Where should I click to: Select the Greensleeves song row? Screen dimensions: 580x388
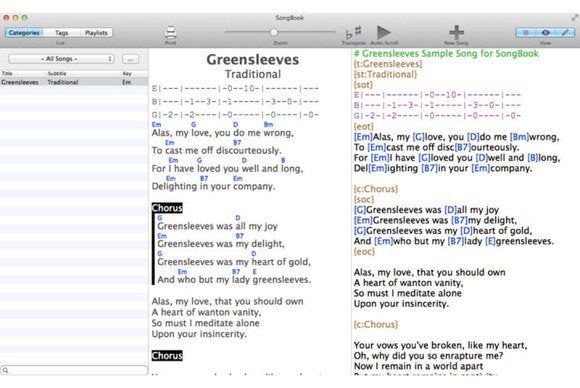[x=74, y=82]
